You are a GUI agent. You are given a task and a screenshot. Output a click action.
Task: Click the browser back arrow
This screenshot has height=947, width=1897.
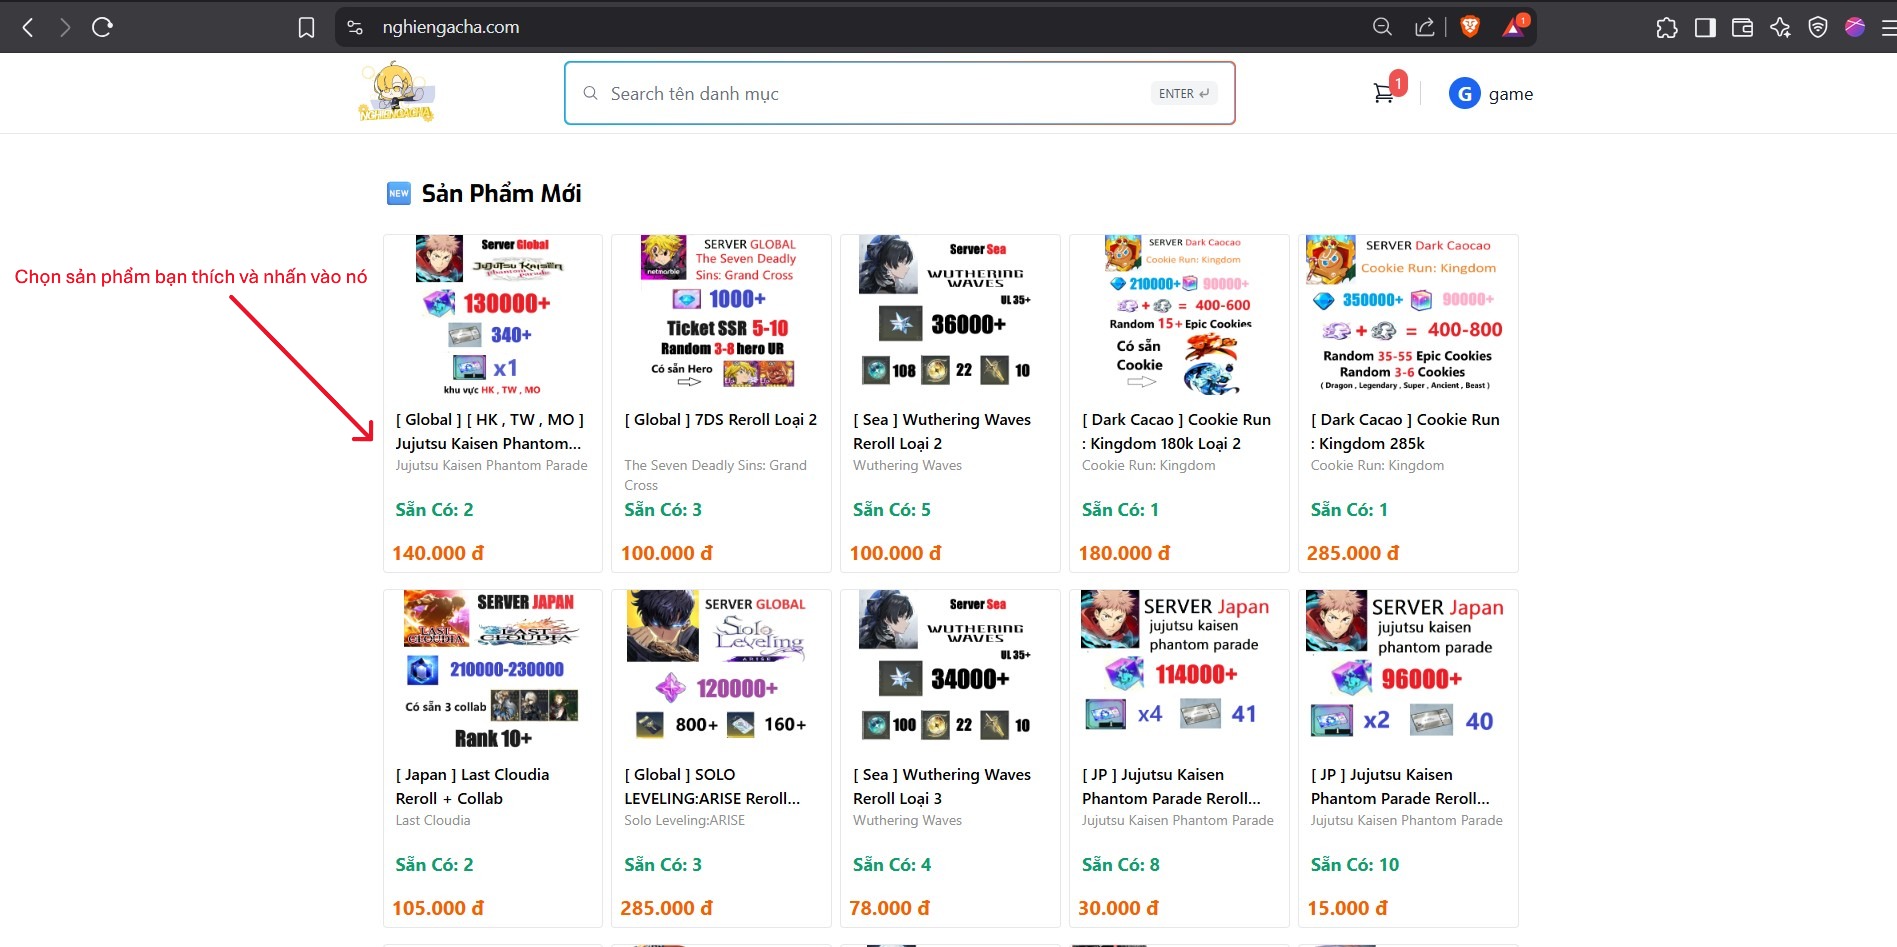pos(28,27)
